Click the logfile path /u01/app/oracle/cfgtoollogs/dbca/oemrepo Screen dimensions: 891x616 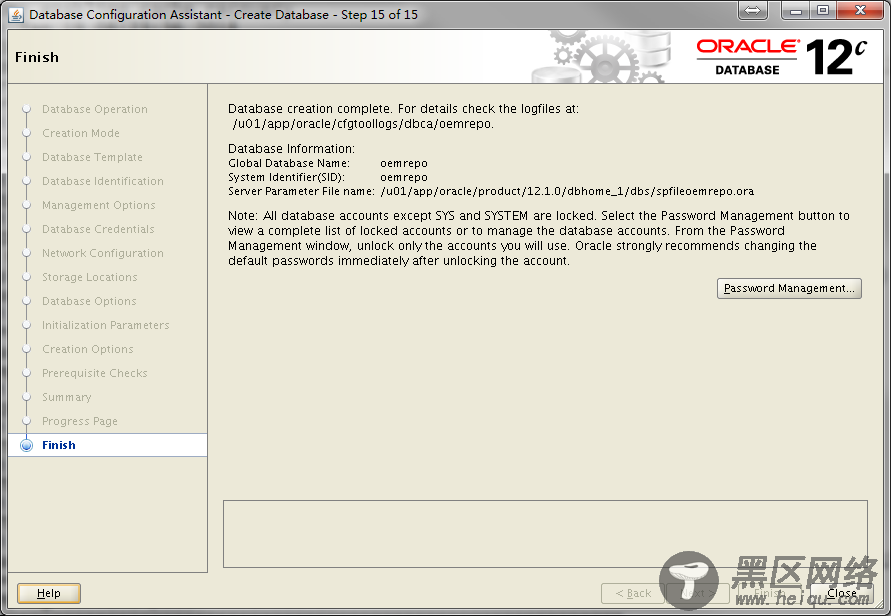click(x=363, y=124)
